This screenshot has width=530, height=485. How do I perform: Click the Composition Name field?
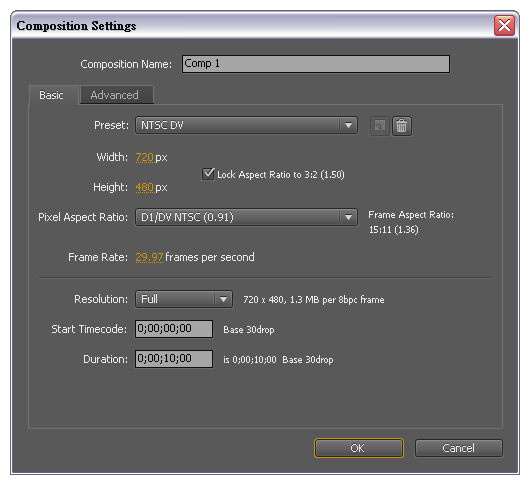tap(316, 64)
